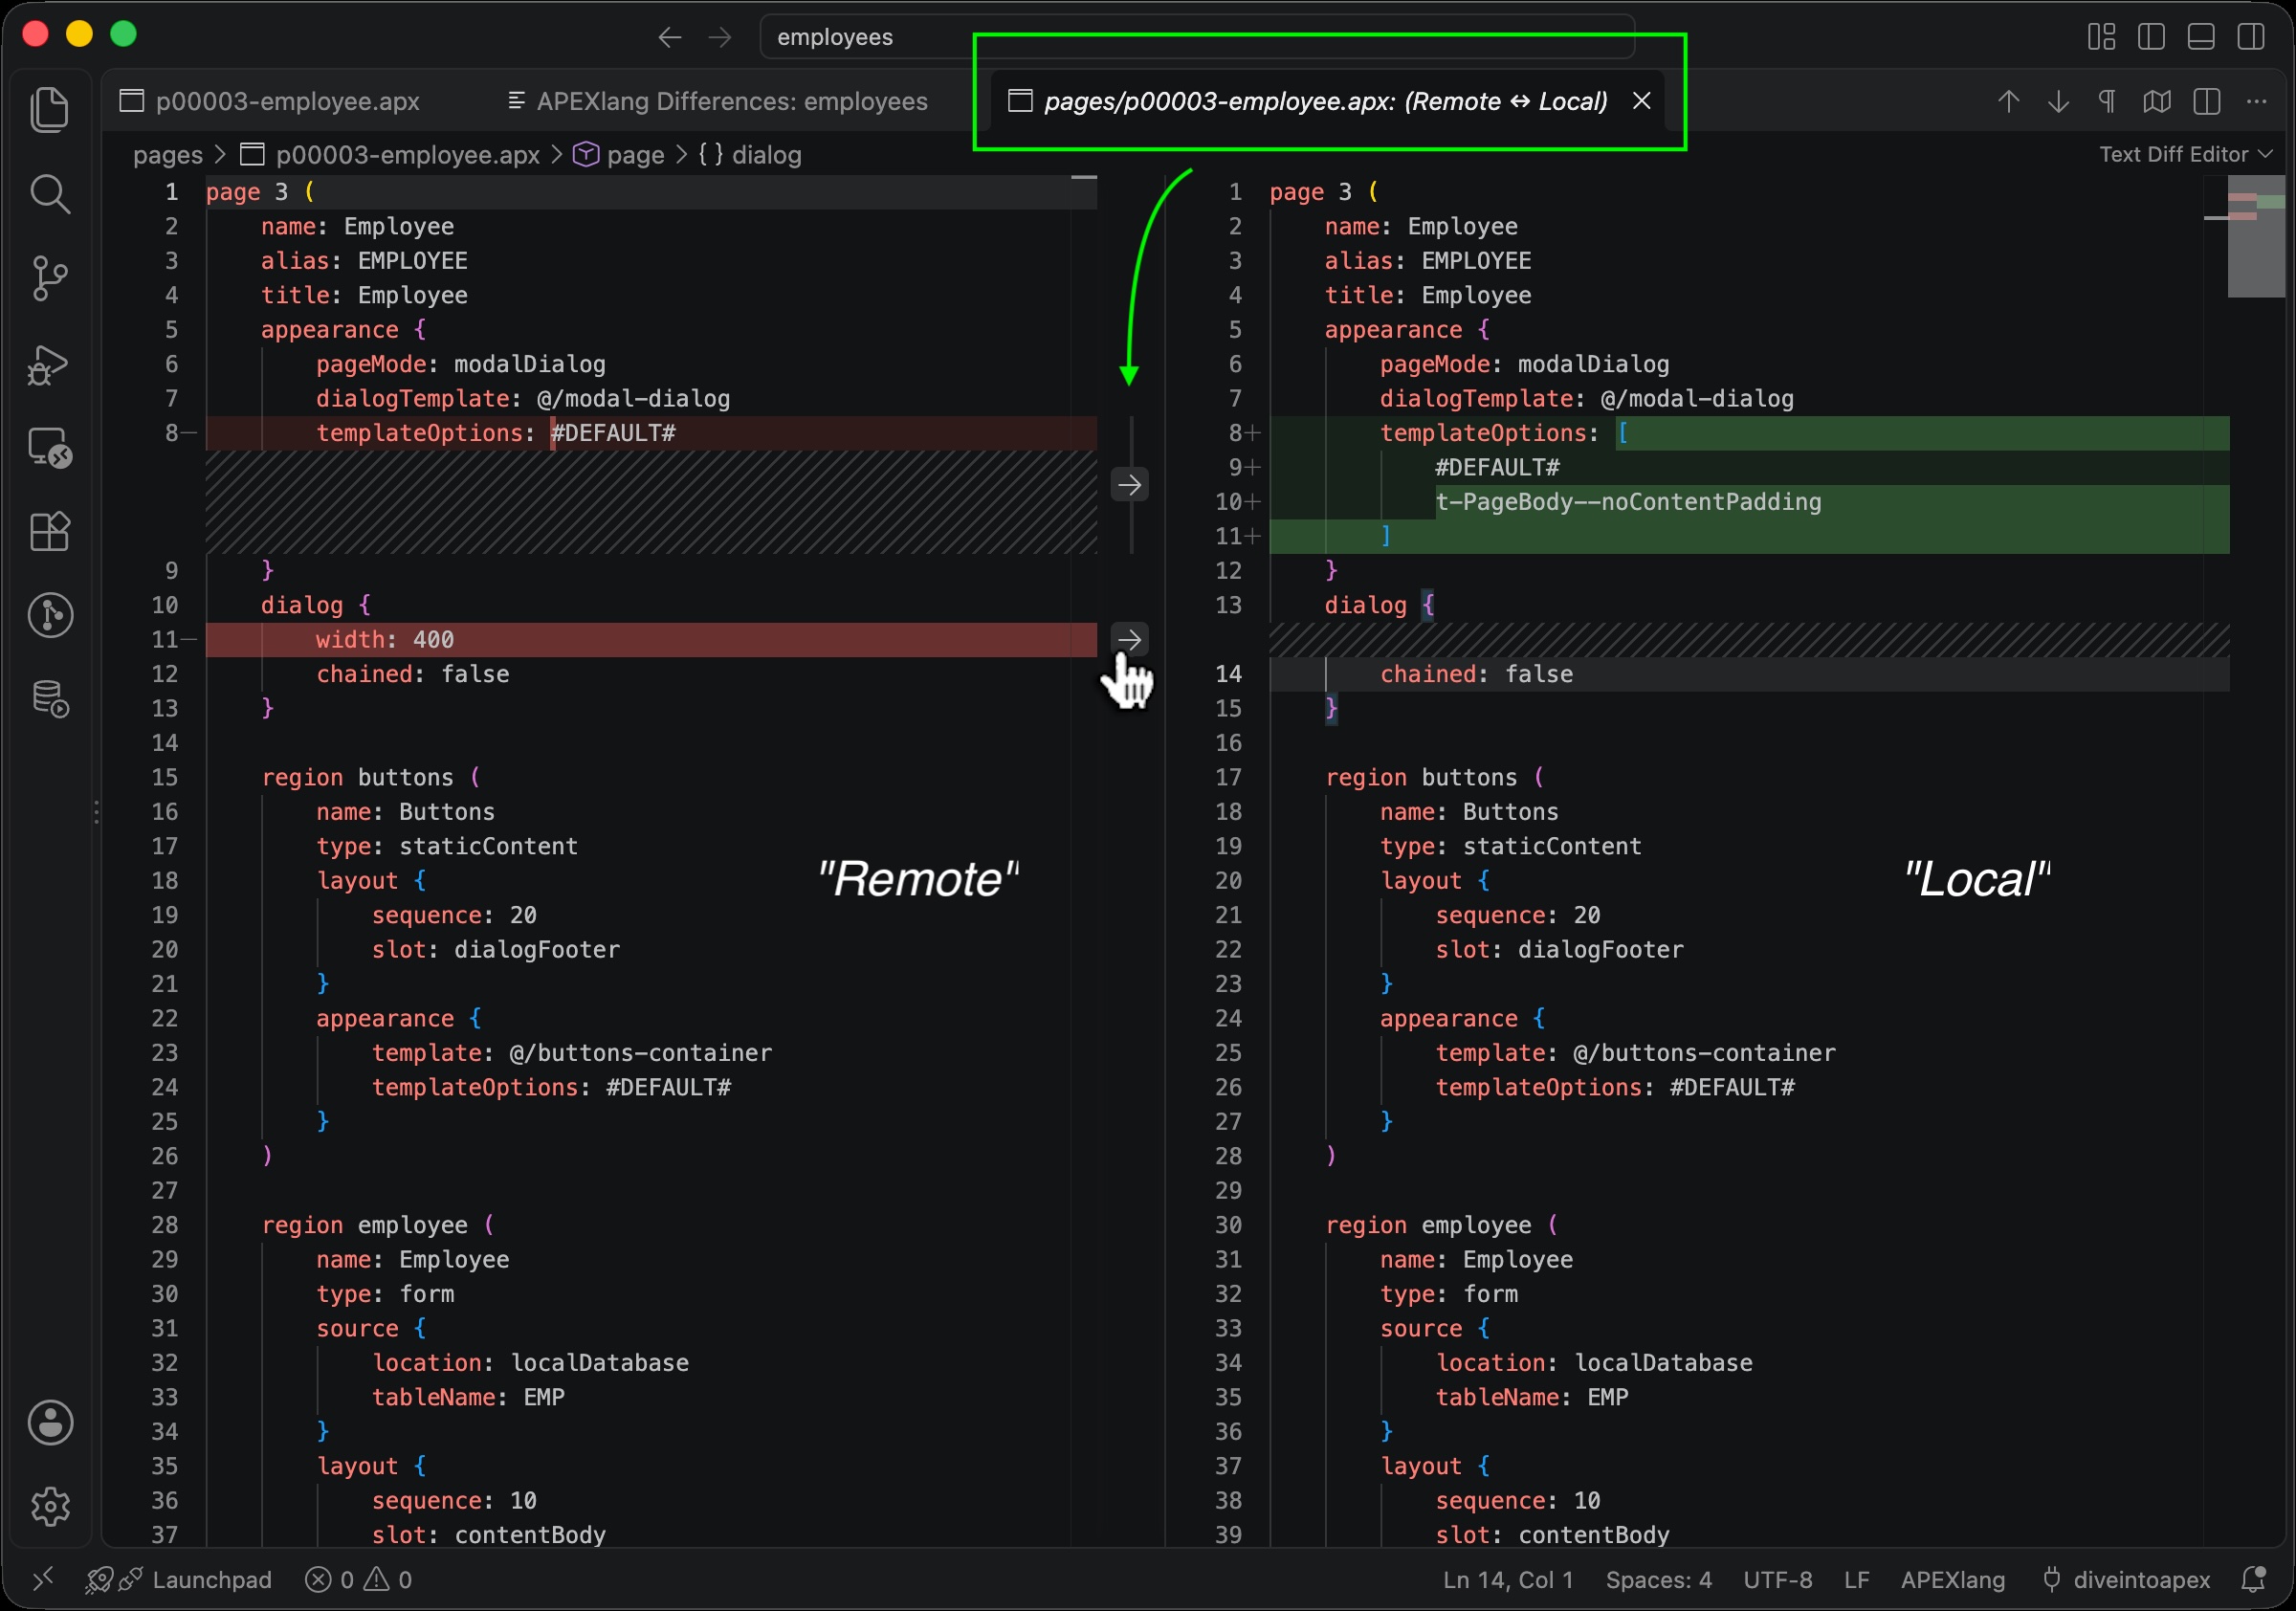2296x1611 pixels.
Task: Click 'chained: false' on Local line 14
Action: tap(1476, 674)
